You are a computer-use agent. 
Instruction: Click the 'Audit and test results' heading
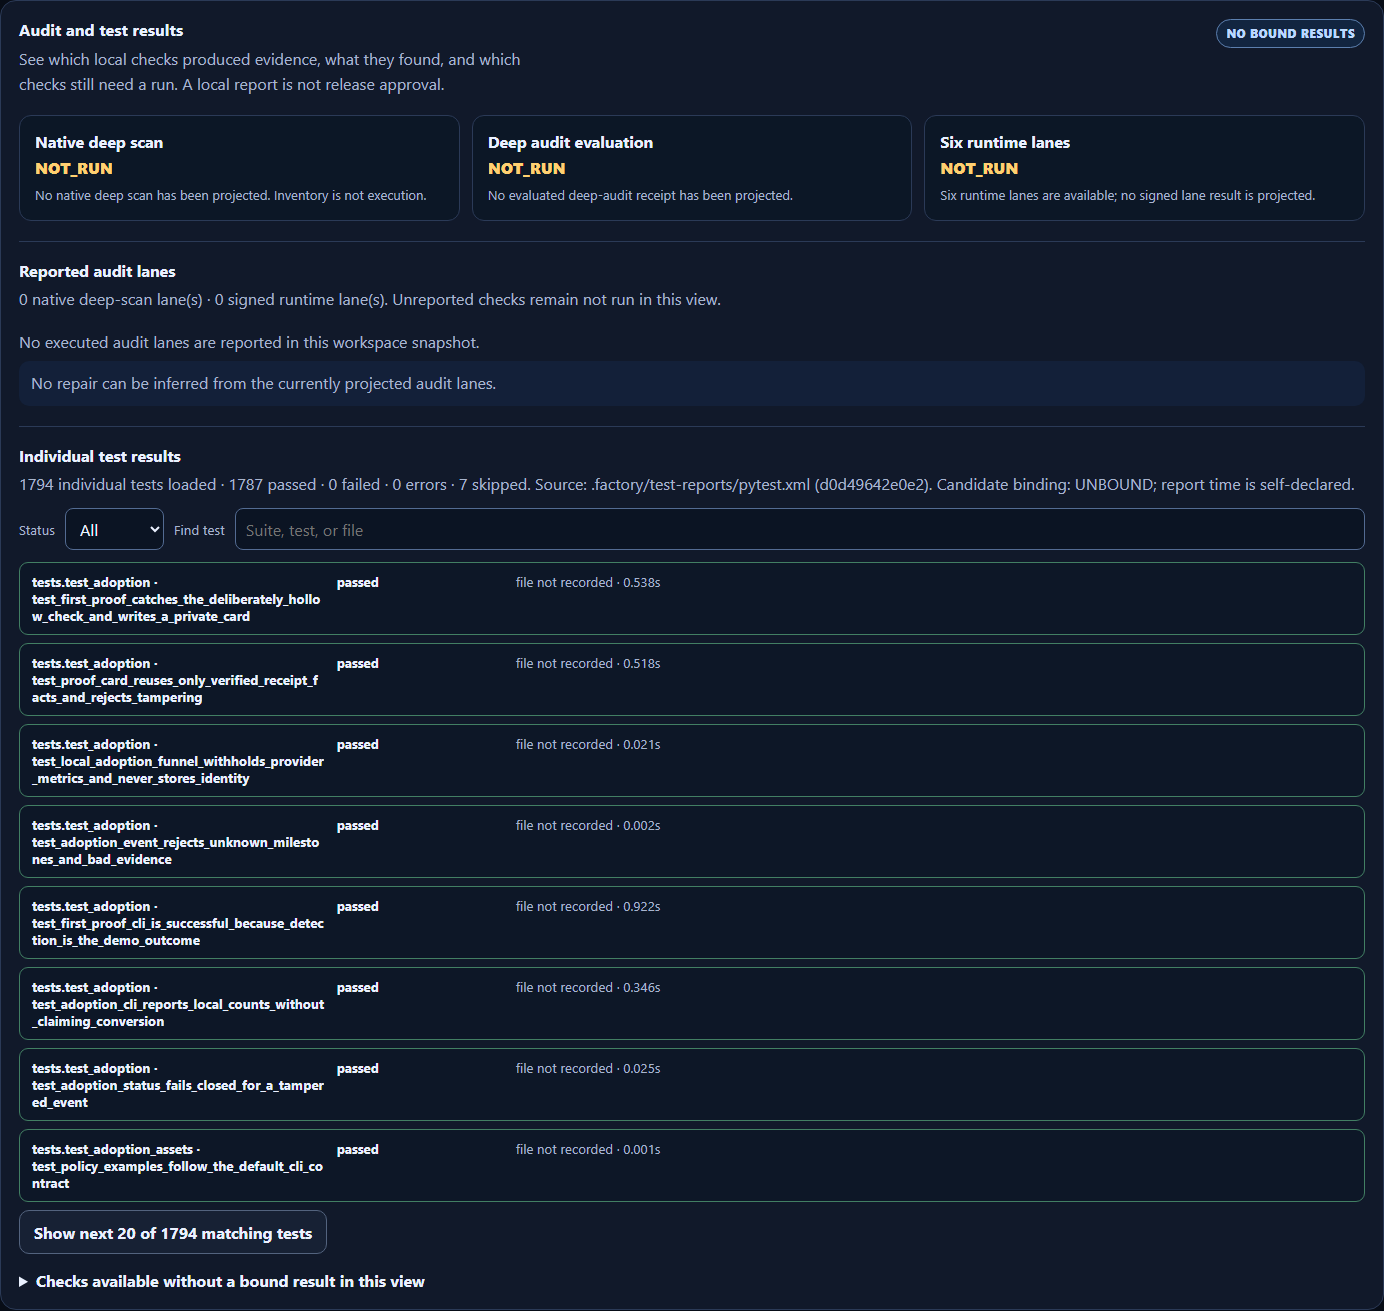[101, 30]
